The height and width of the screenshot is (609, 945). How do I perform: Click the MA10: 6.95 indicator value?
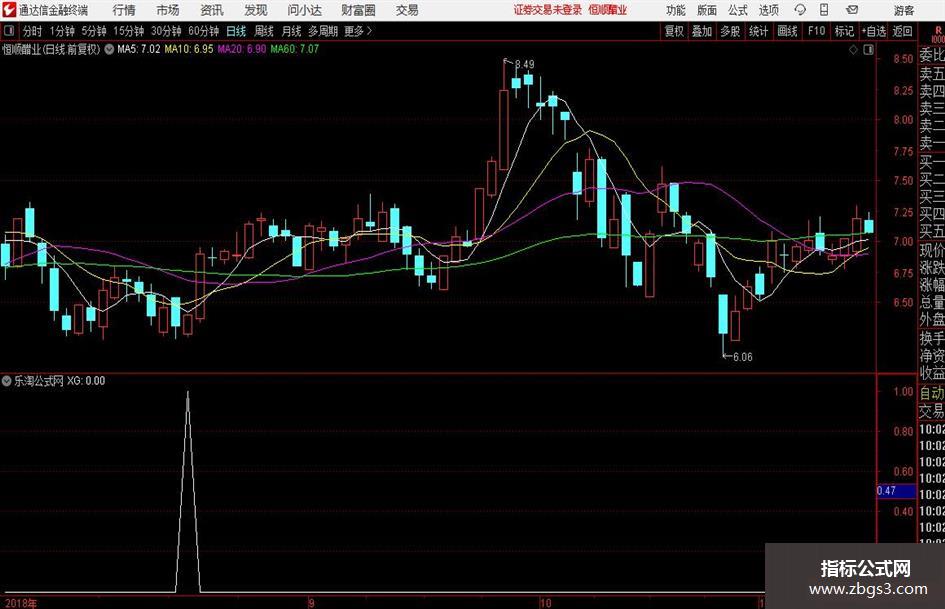189,49
